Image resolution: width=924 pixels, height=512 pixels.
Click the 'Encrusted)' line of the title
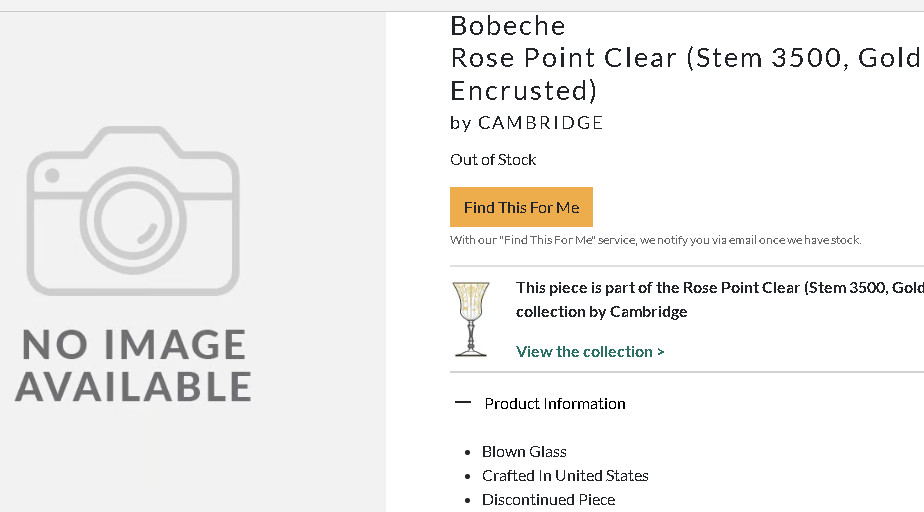pos(524,91)
